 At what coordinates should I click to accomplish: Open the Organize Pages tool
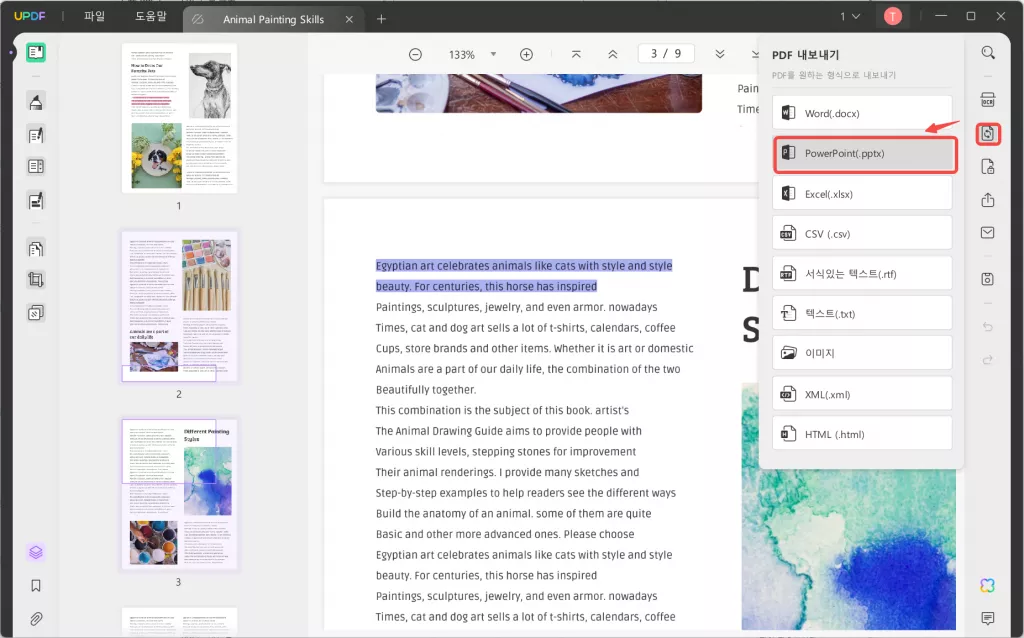point(36,248)
